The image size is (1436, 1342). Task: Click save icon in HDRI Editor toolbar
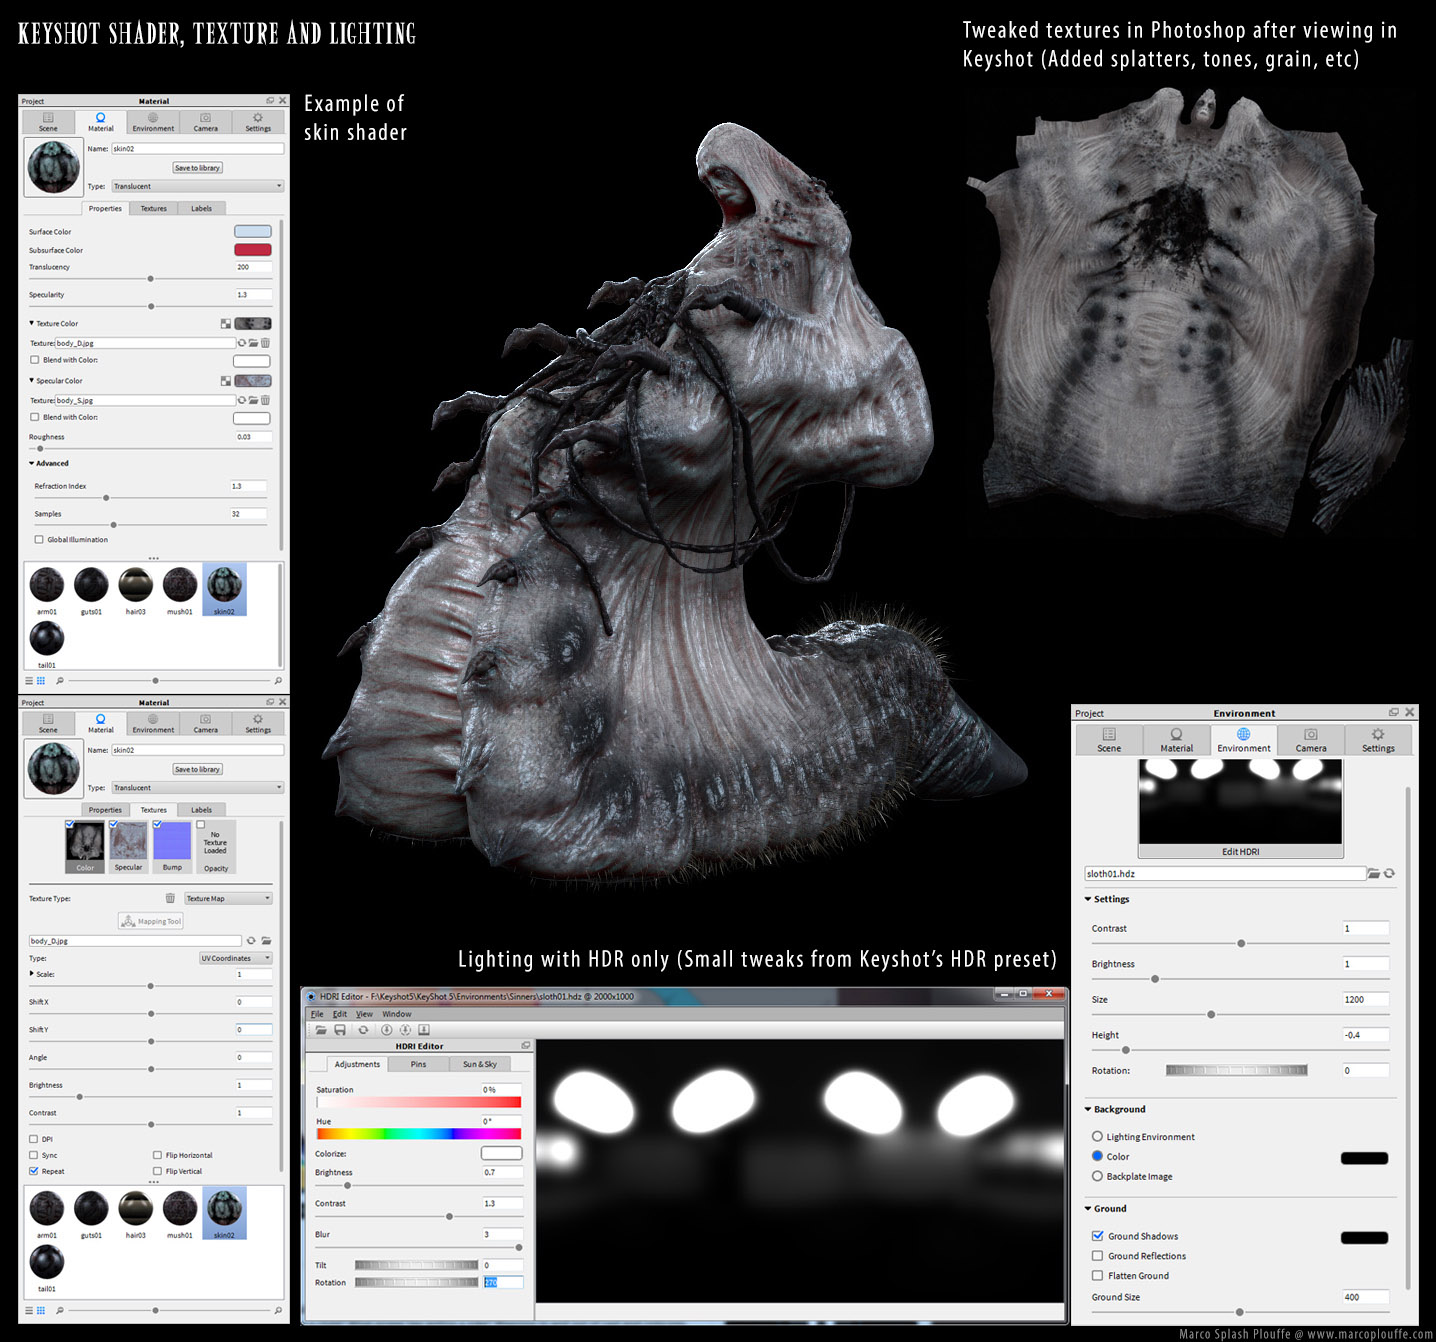tap(340, 1029)
